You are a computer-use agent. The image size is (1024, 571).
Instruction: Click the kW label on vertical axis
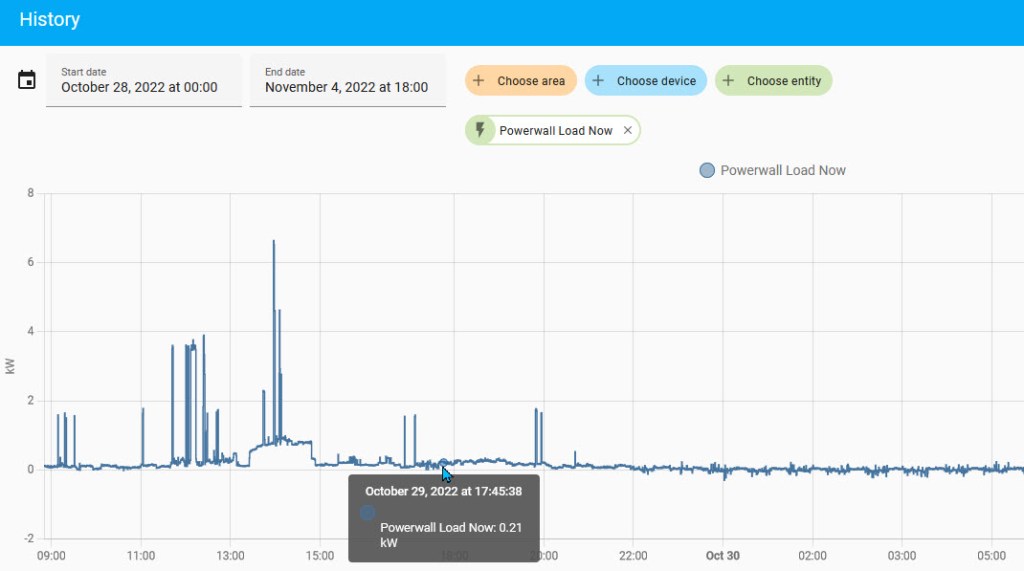(11, 366)
